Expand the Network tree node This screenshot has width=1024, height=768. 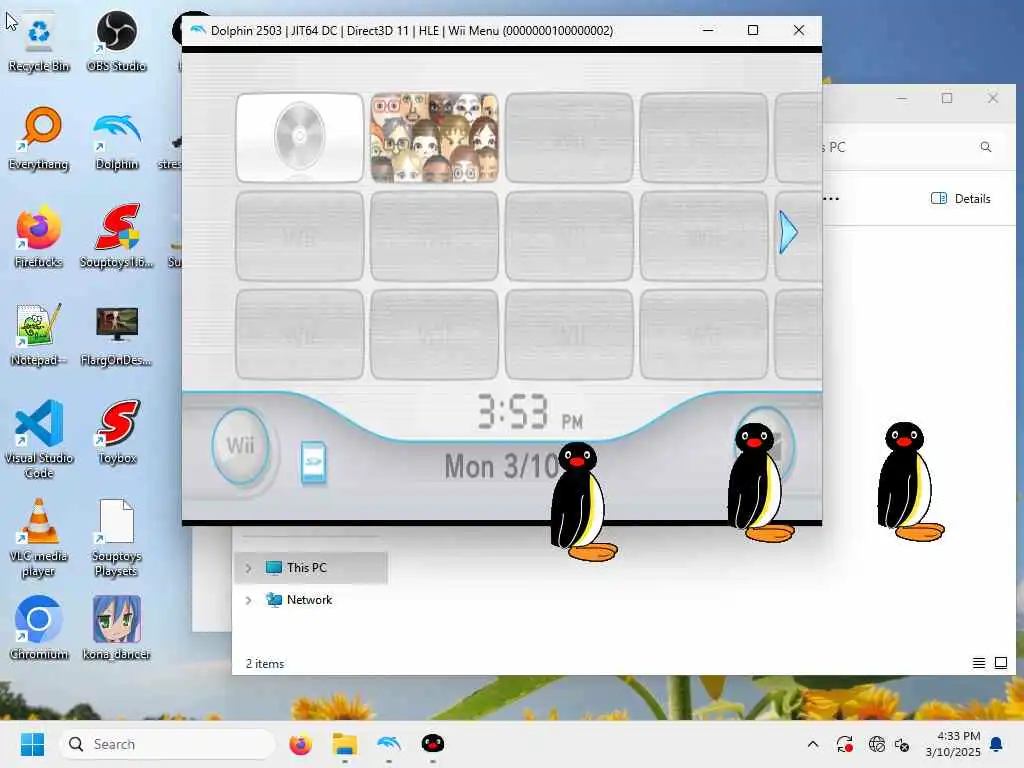point(248,600)
